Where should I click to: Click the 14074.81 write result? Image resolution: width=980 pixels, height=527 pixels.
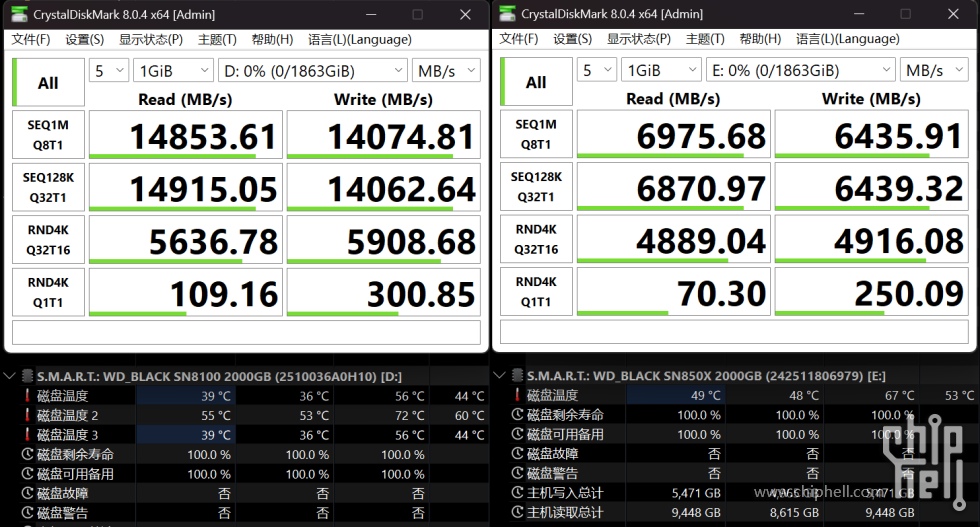pyautogui.click(x=384, y=135)
